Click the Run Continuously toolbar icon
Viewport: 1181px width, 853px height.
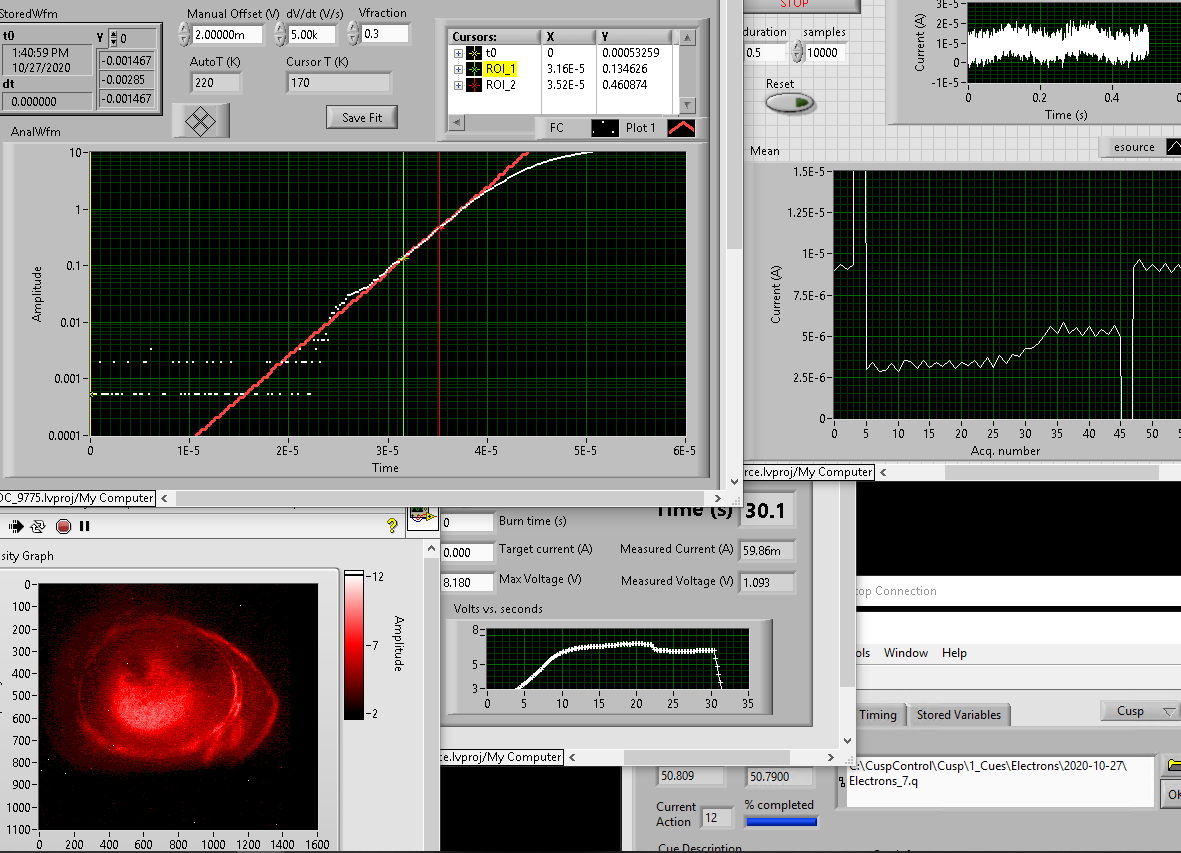(39, 526)
